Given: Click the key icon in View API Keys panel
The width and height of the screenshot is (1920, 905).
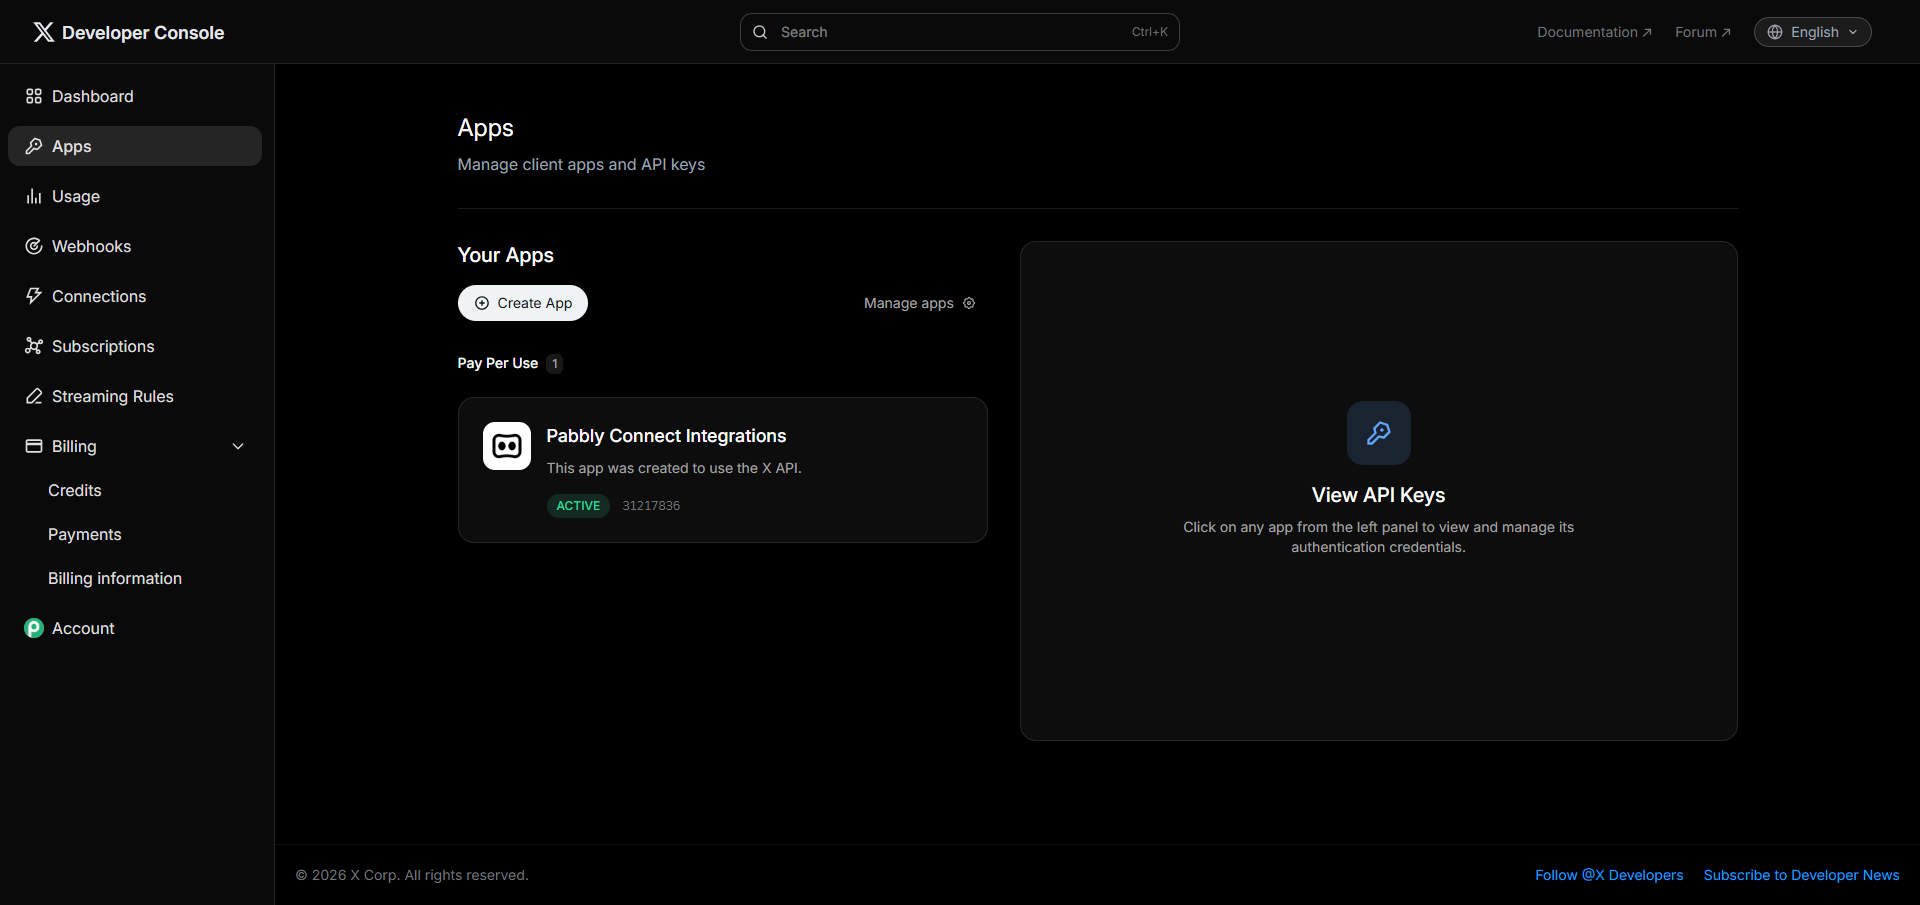Looking at the screenshot, I should pyautogui.click(x=1378, y=433).
